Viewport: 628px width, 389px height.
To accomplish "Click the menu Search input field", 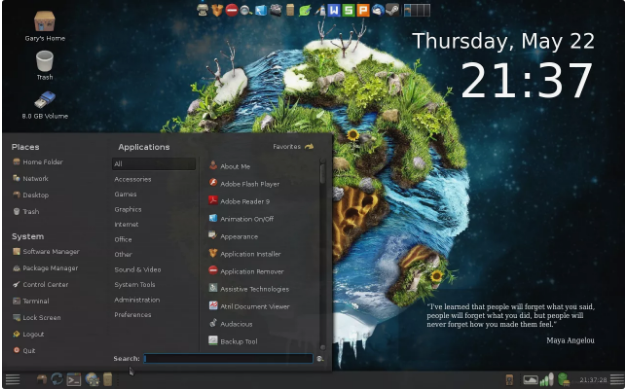I will tap(228, 359).
